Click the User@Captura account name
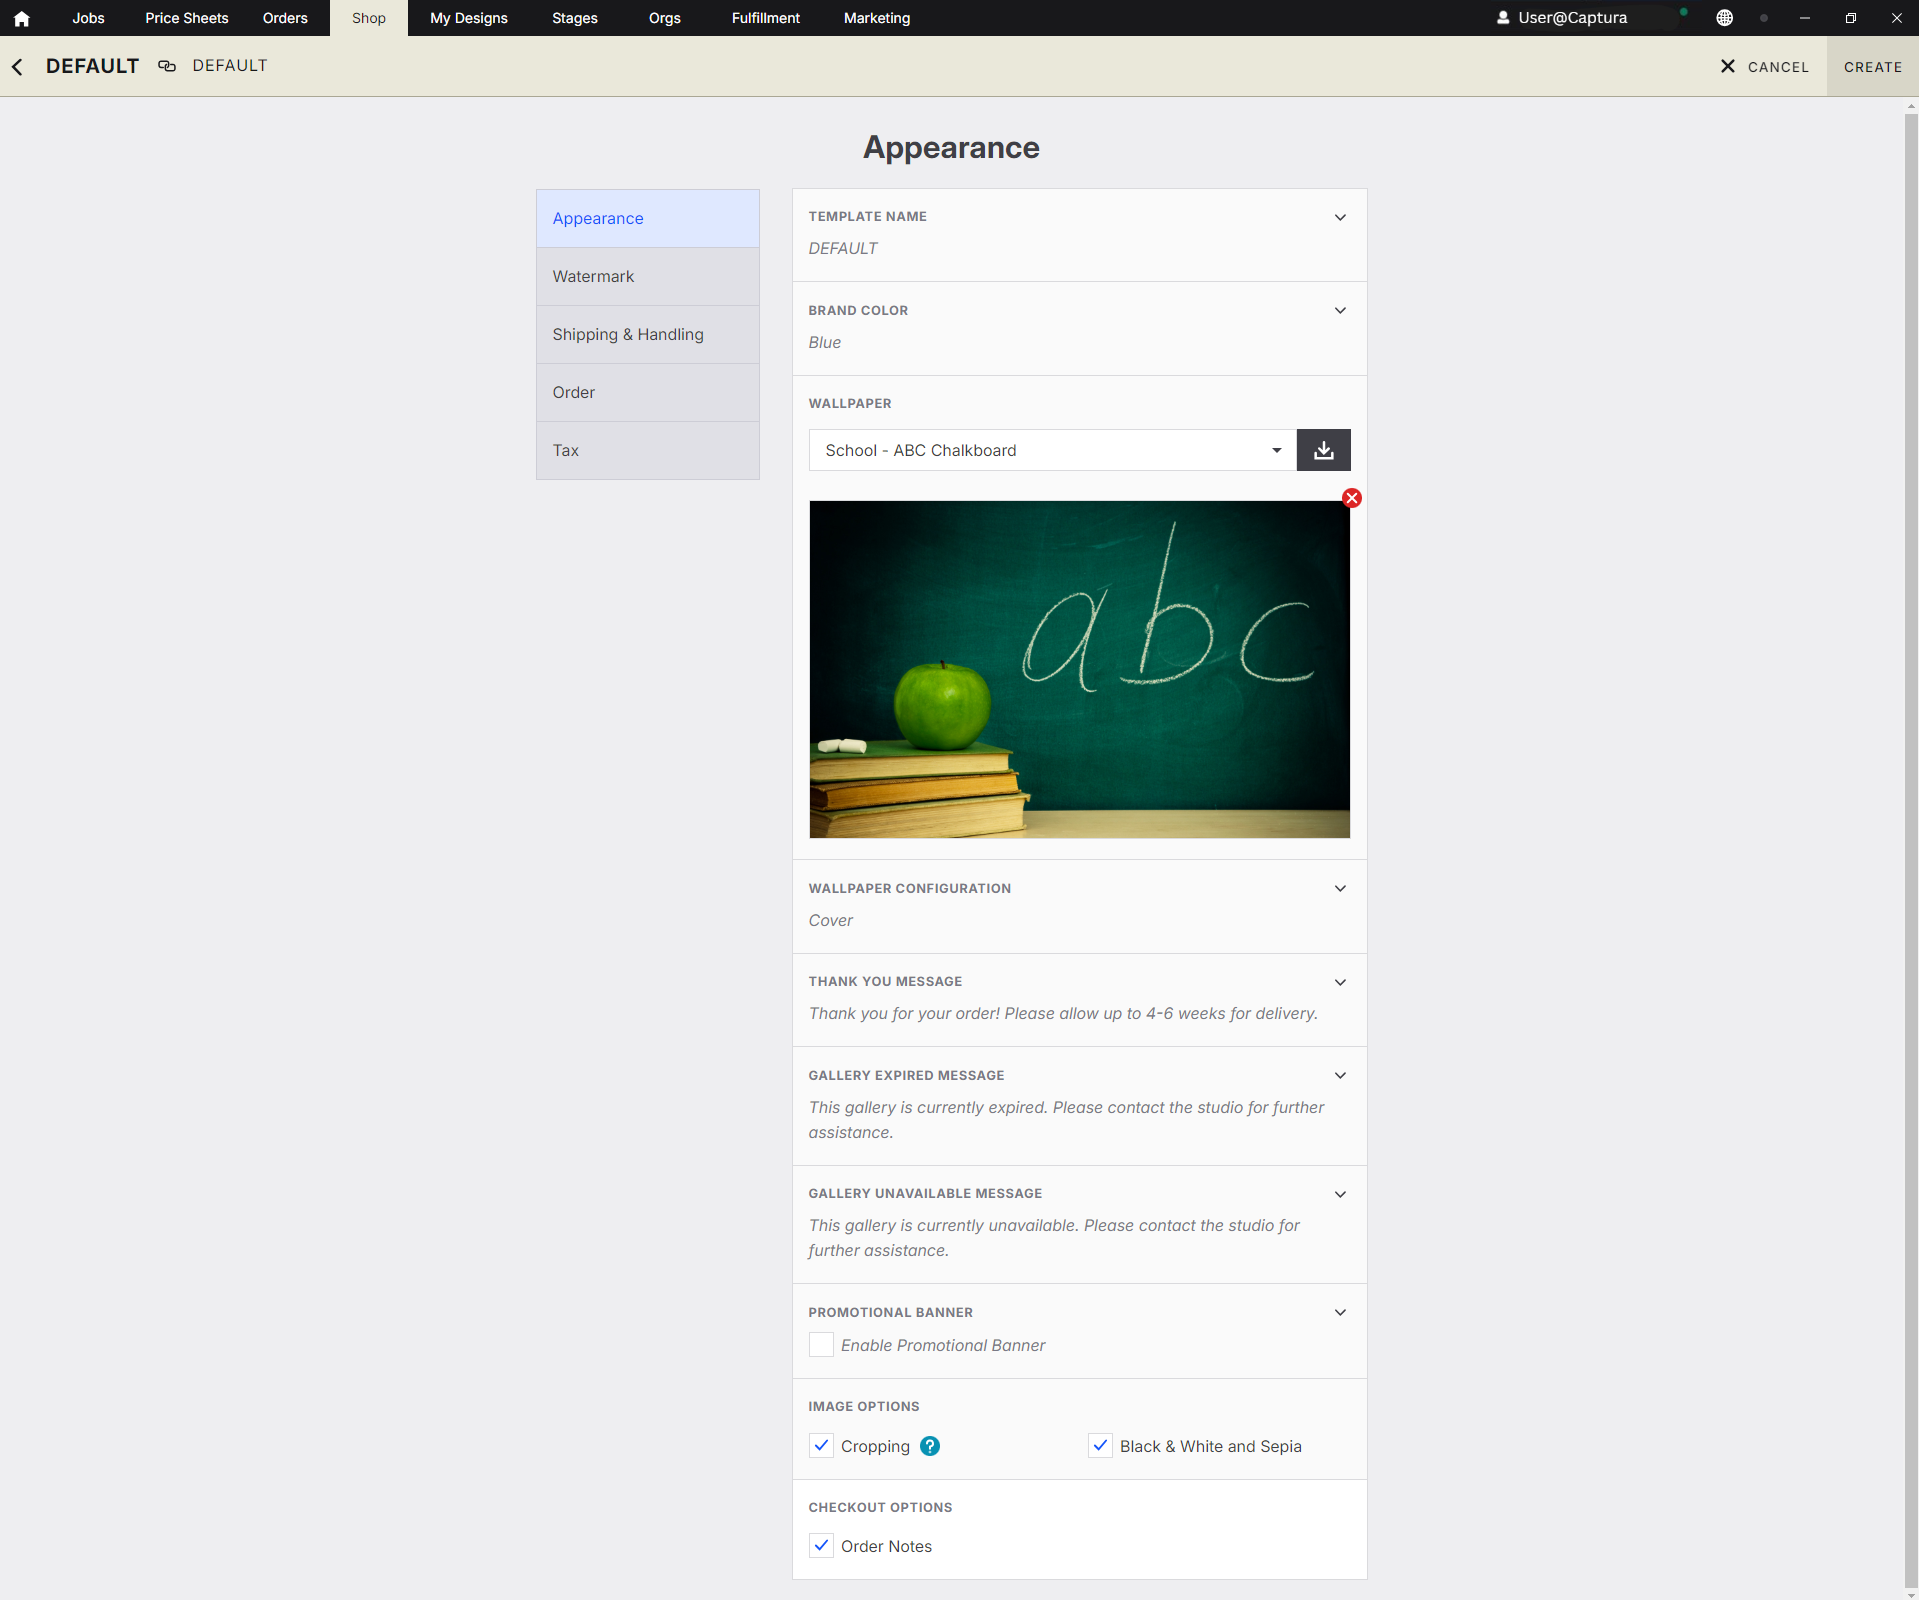The image size is (1919, 1600). (1572, 18)
